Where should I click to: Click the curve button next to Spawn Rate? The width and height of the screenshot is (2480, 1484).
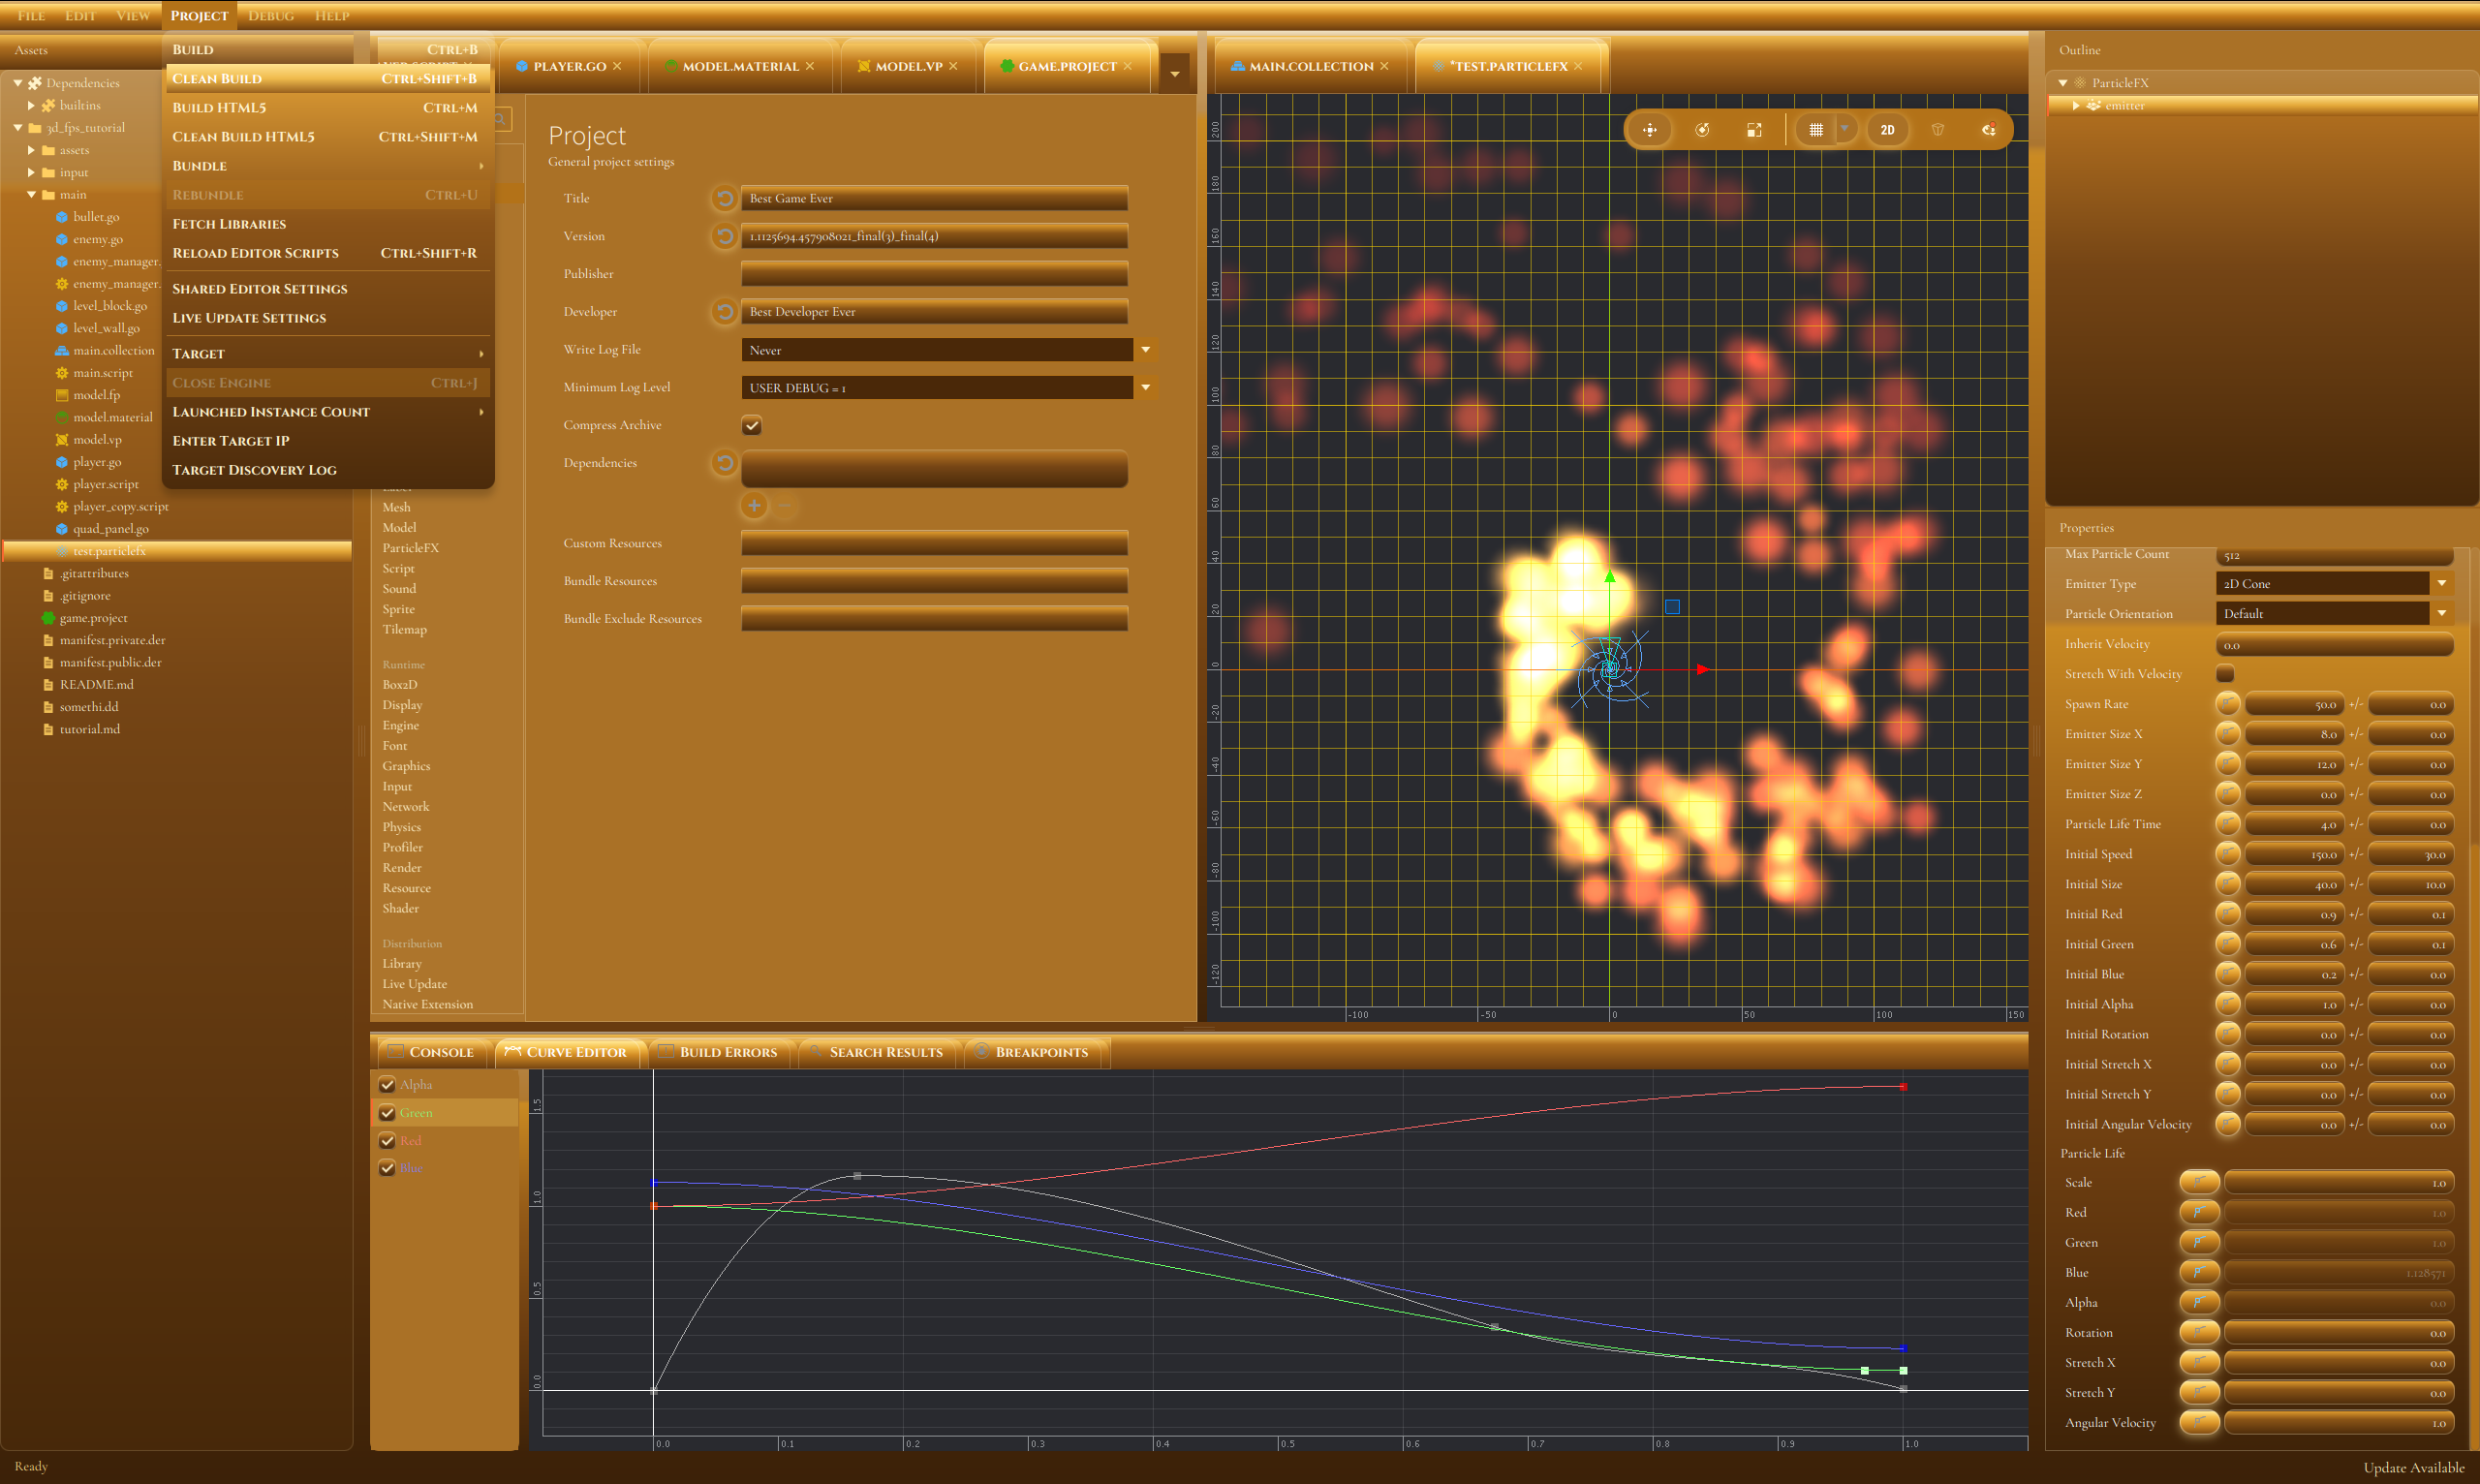(x=2227, y=704)
